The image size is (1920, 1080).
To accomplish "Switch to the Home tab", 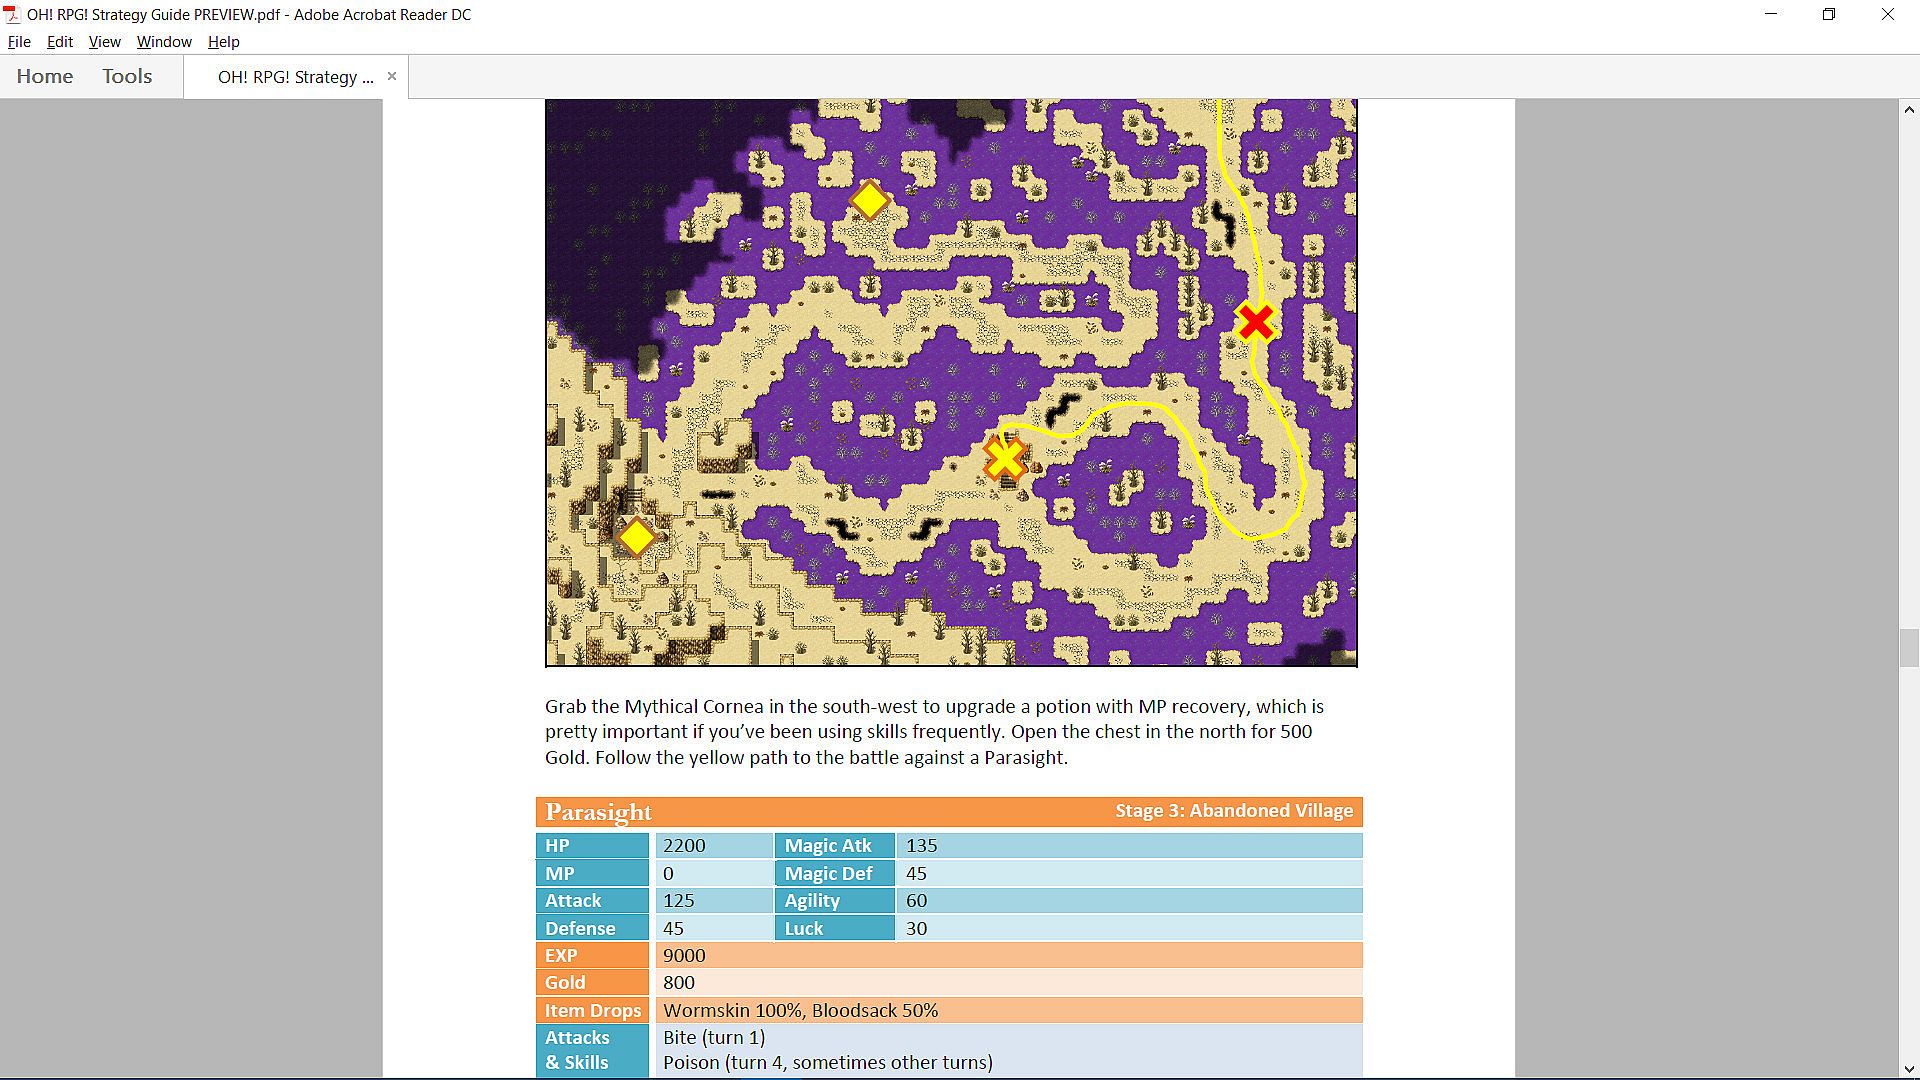I will pyautogui.click(x=45, y=77).
